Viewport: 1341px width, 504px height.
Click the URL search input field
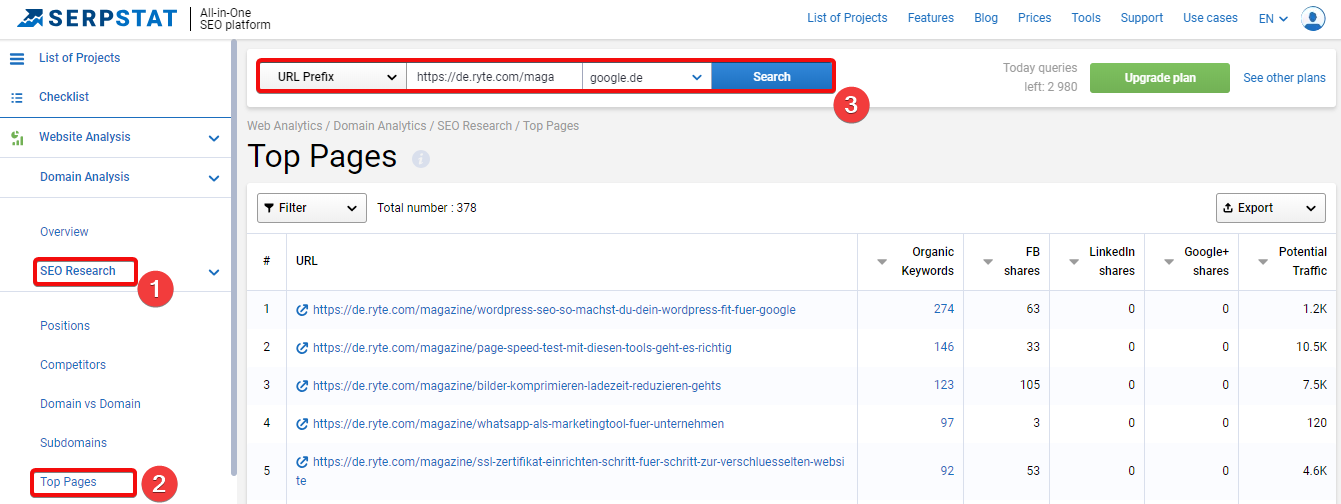(x=495, y=76)
